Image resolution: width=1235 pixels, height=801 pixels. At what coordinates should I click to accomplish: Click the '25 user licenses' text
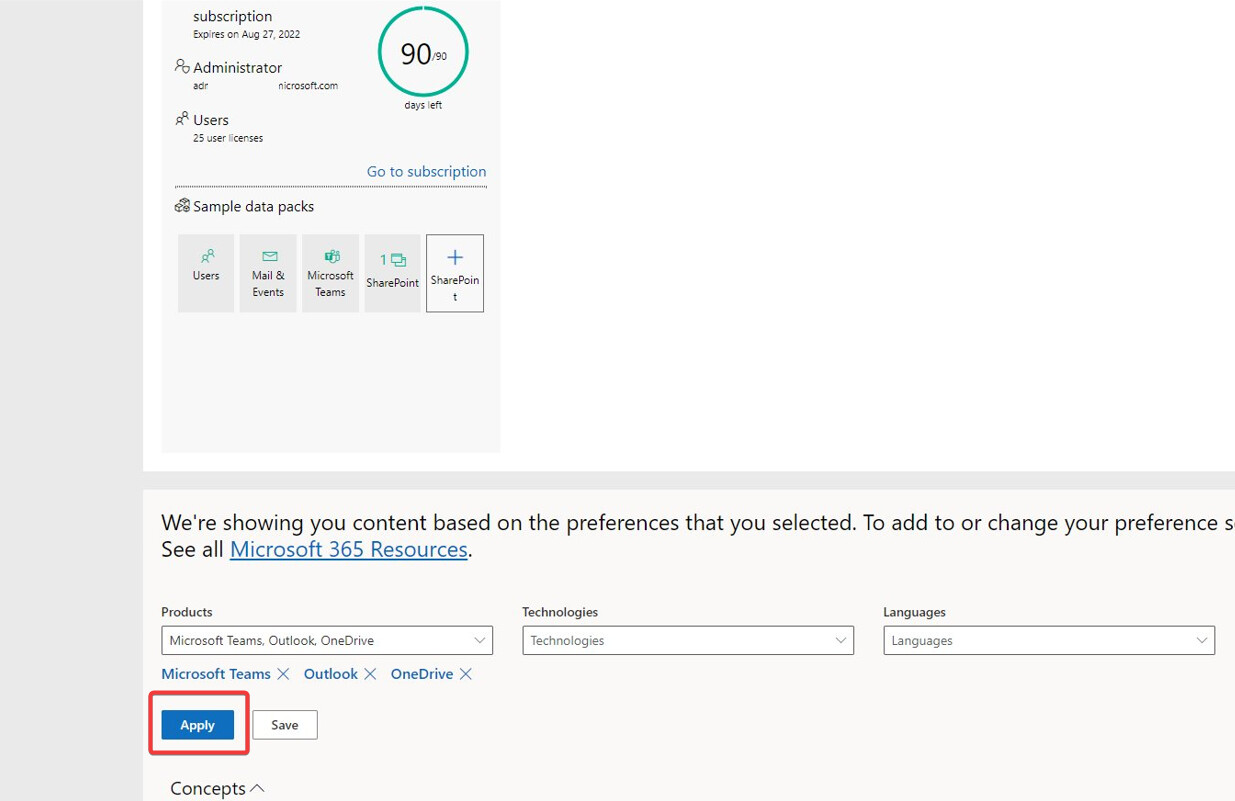pos(228,138)
